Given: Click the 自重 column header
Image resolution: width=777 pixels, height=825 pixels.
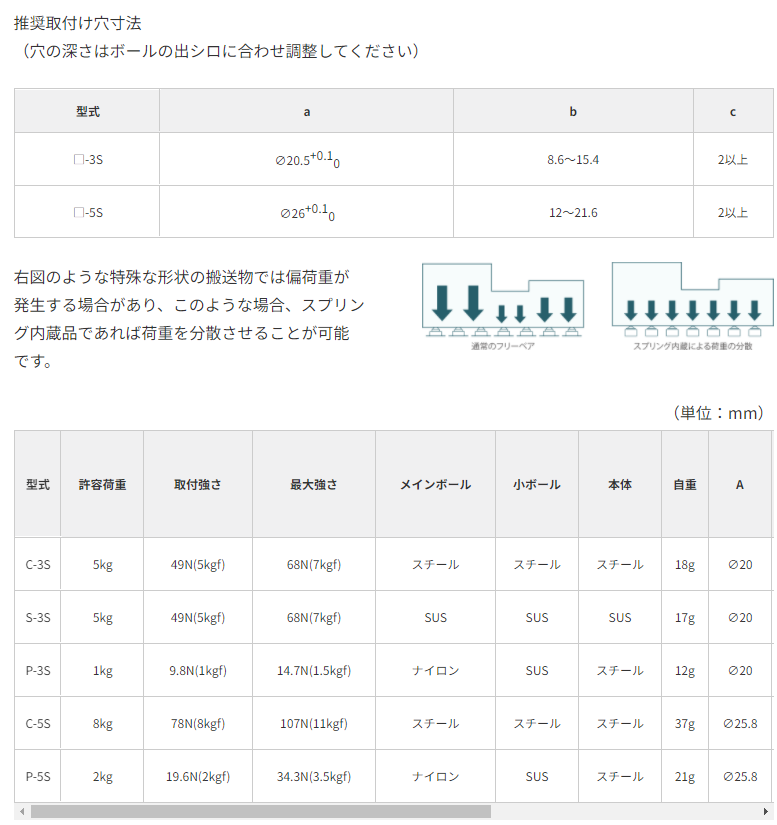Looking at the screenshot, I should [685, 484].
